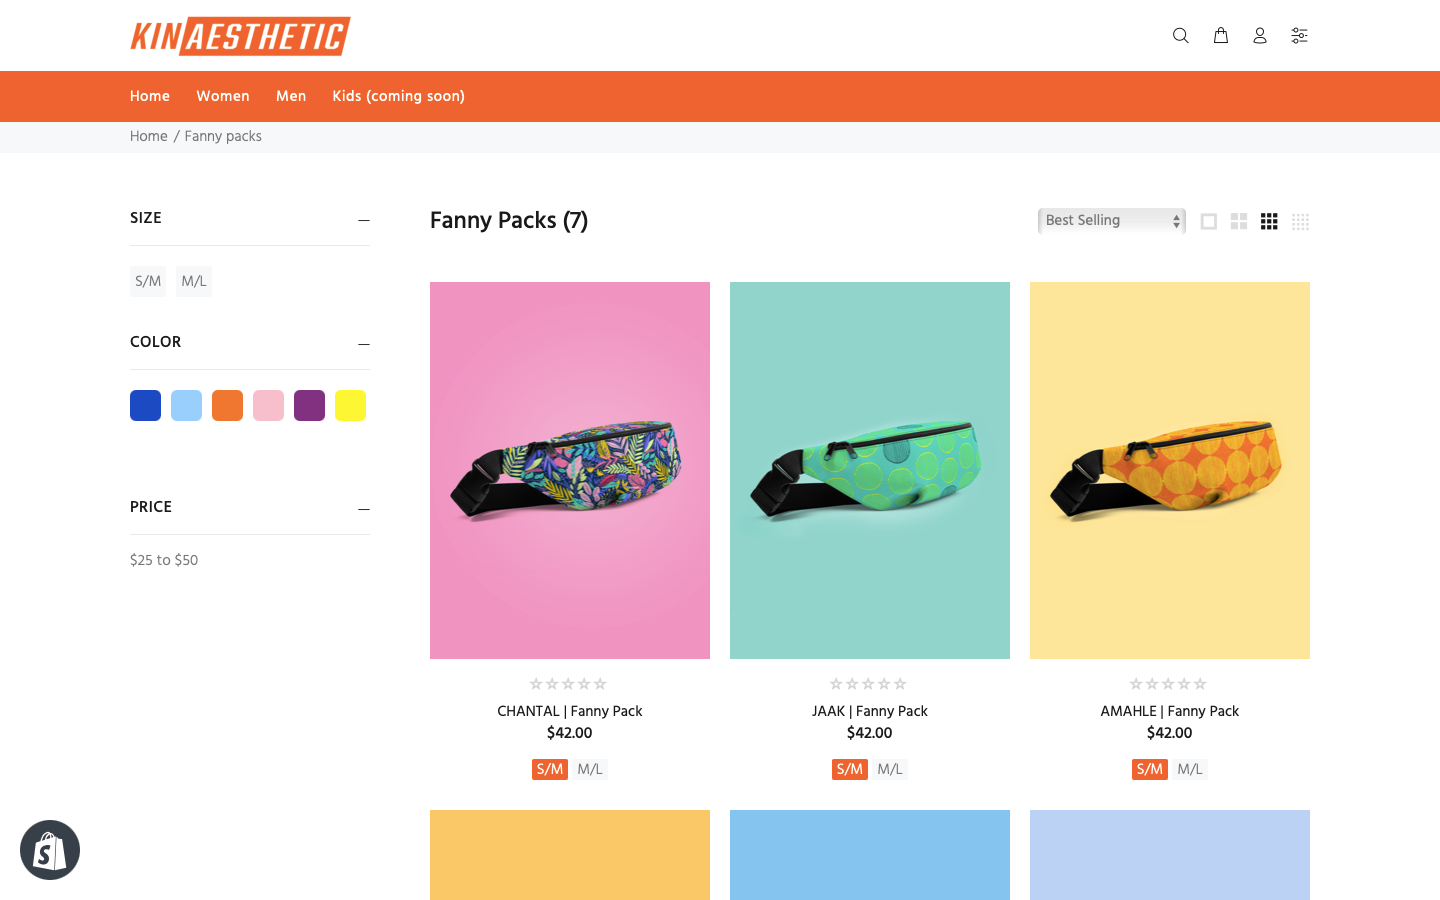The height and width of the screenshot is (900, 1440).
Task: Collapse the SIZE filter section
Action: pyautogui.click(x=364, y=220)
